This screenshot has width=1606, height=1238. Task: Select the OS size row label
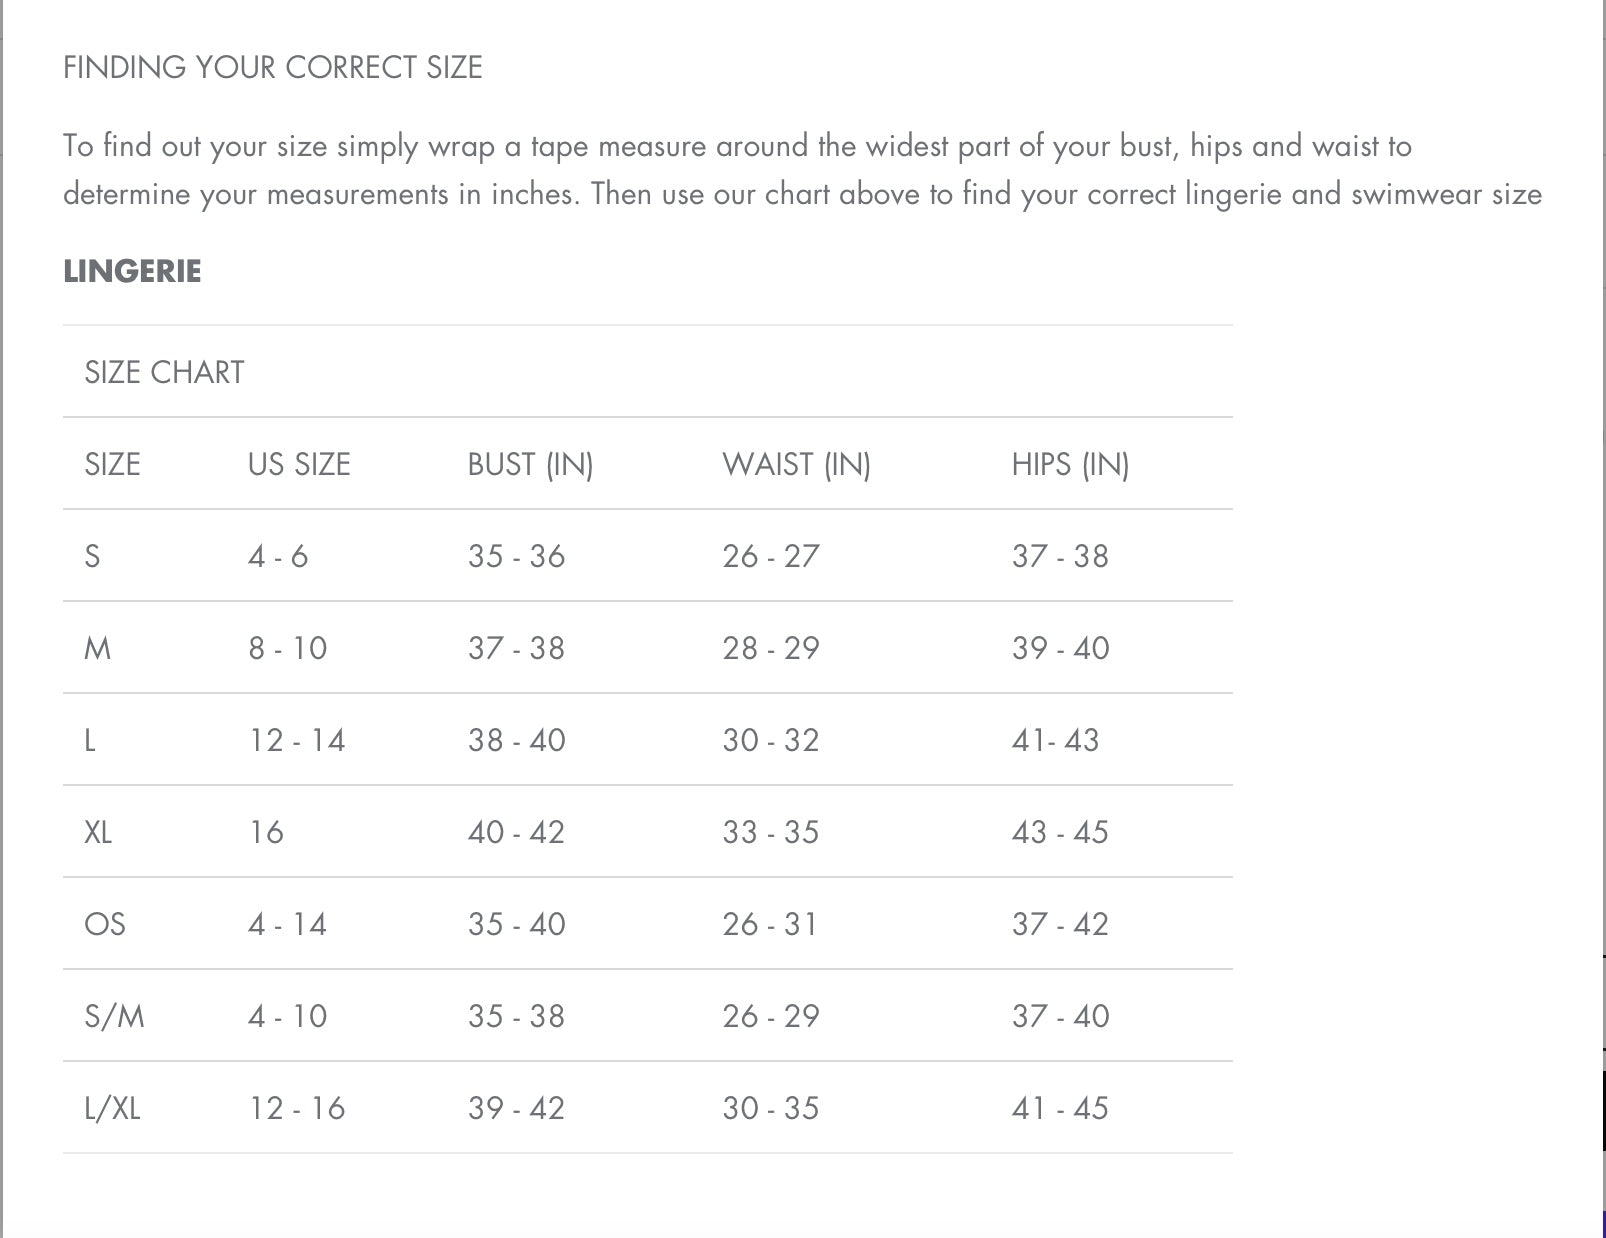105,924
